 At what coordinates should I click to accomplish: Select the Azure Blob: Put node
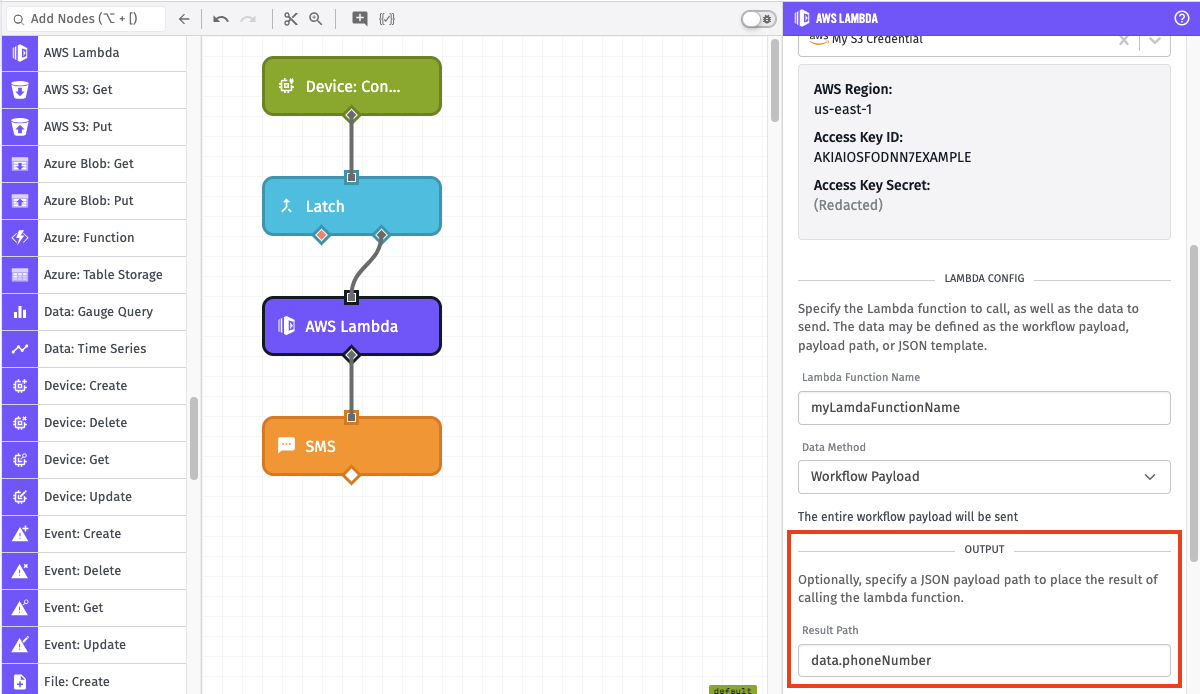pyautogui.click(x=94, y=201)
